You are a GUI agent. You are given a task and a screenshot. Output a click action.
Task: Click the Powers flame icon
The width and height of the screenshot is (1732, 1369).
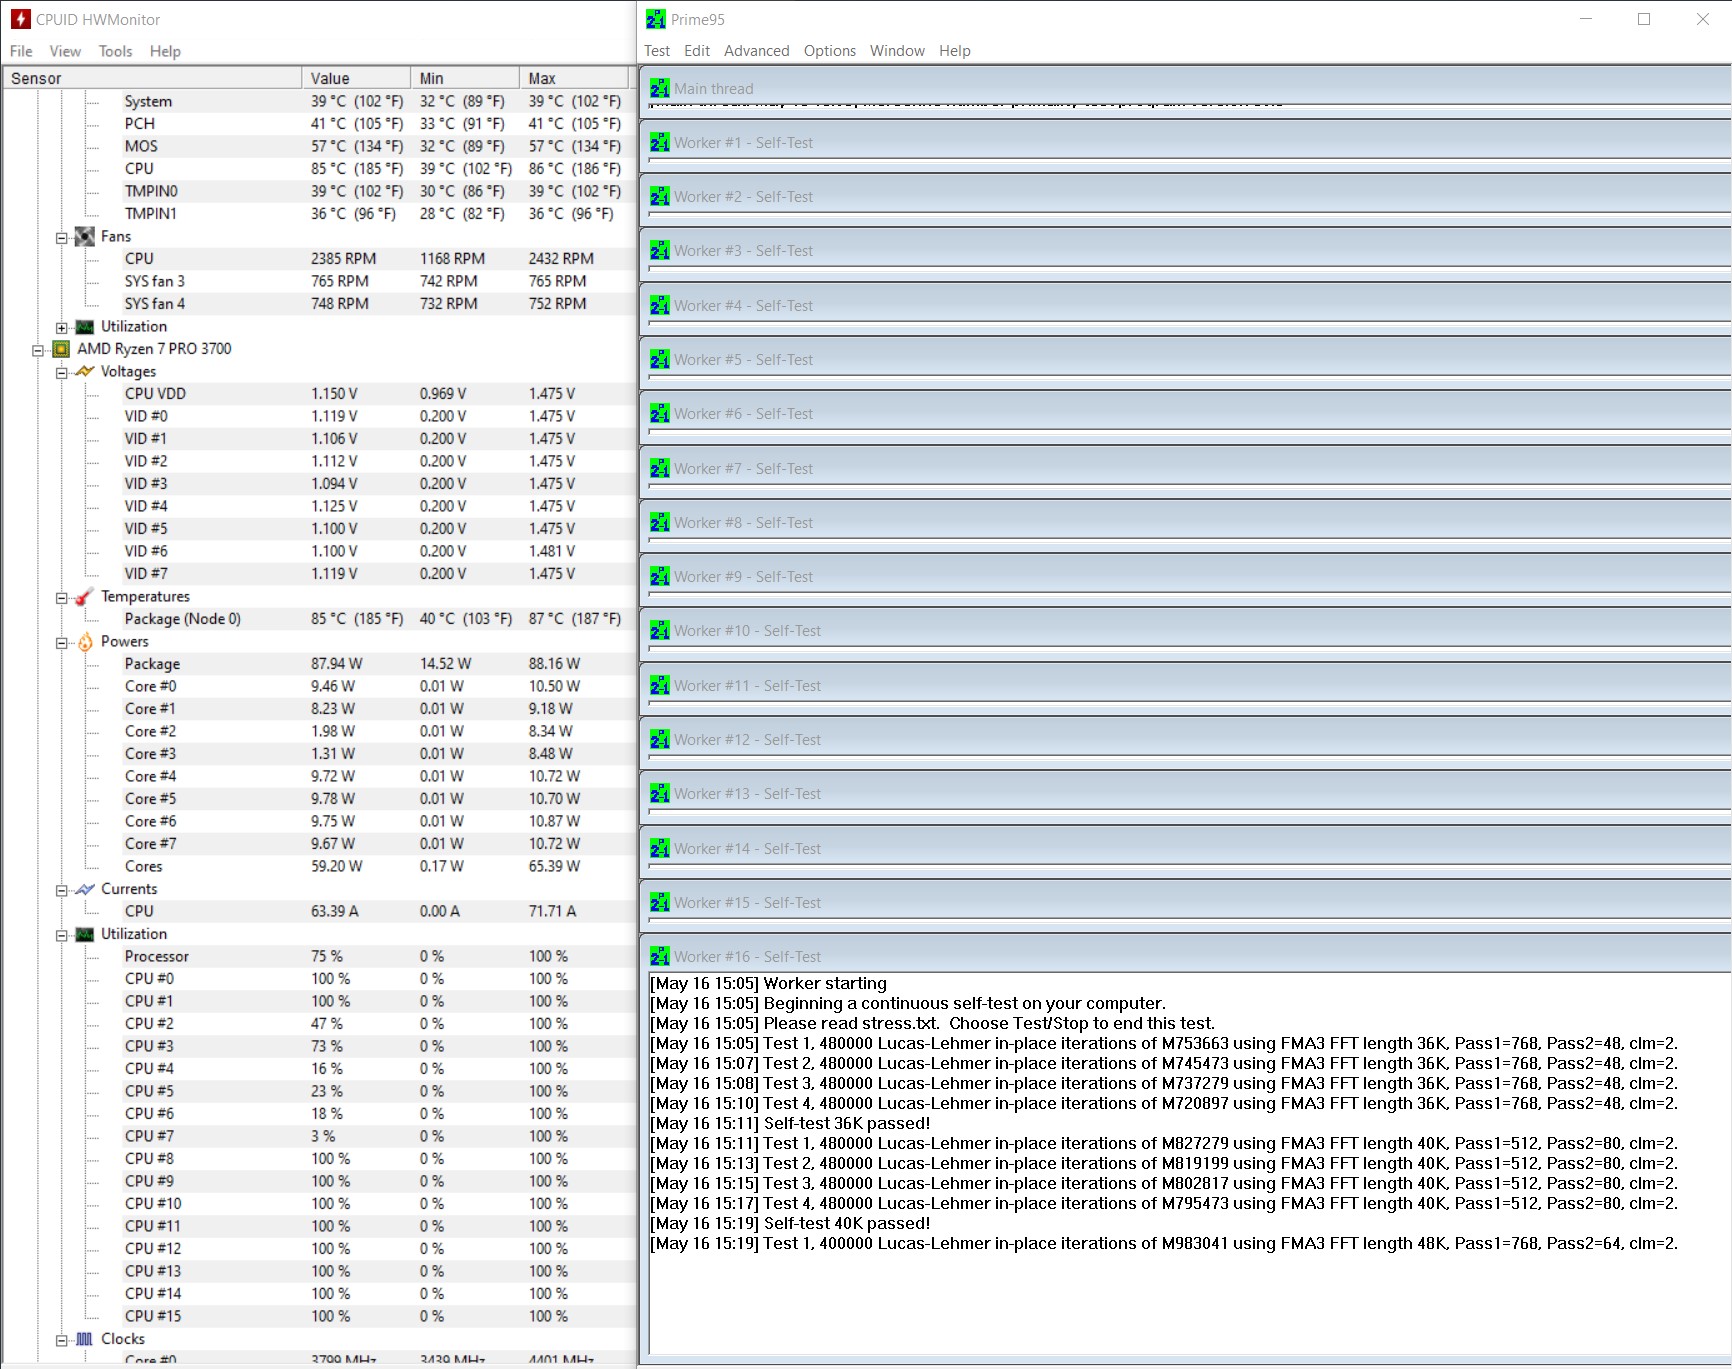point(85,641)
